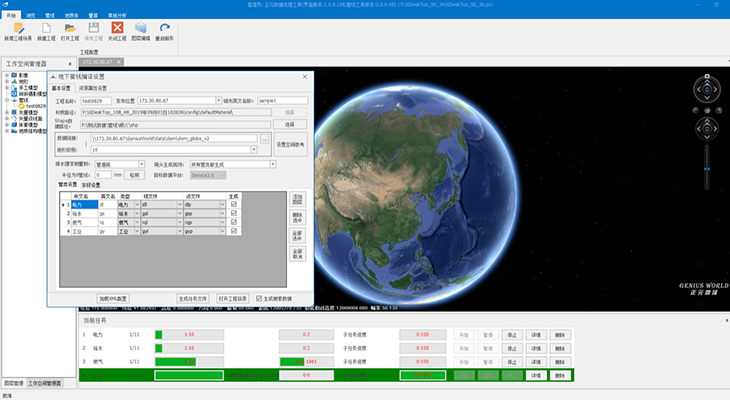Close the 地下管线编译设置 dialog

[307, 76]
